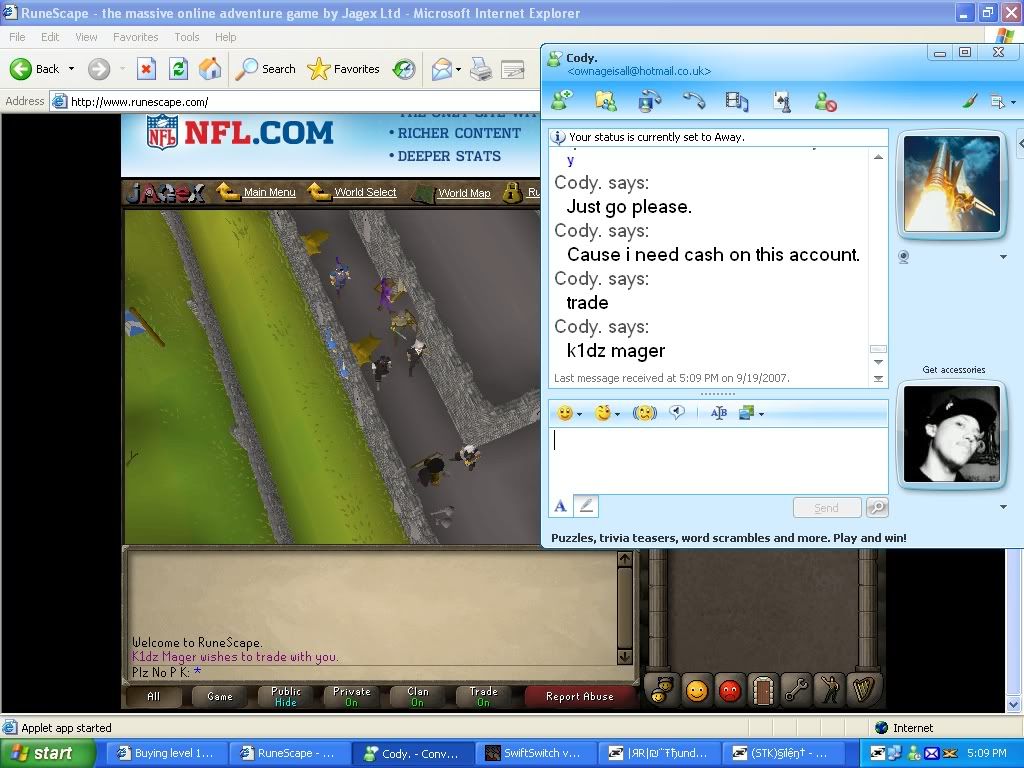Open IE Favorites star button
Screen dimensions: 1024x768
click(x=344, y=69)
